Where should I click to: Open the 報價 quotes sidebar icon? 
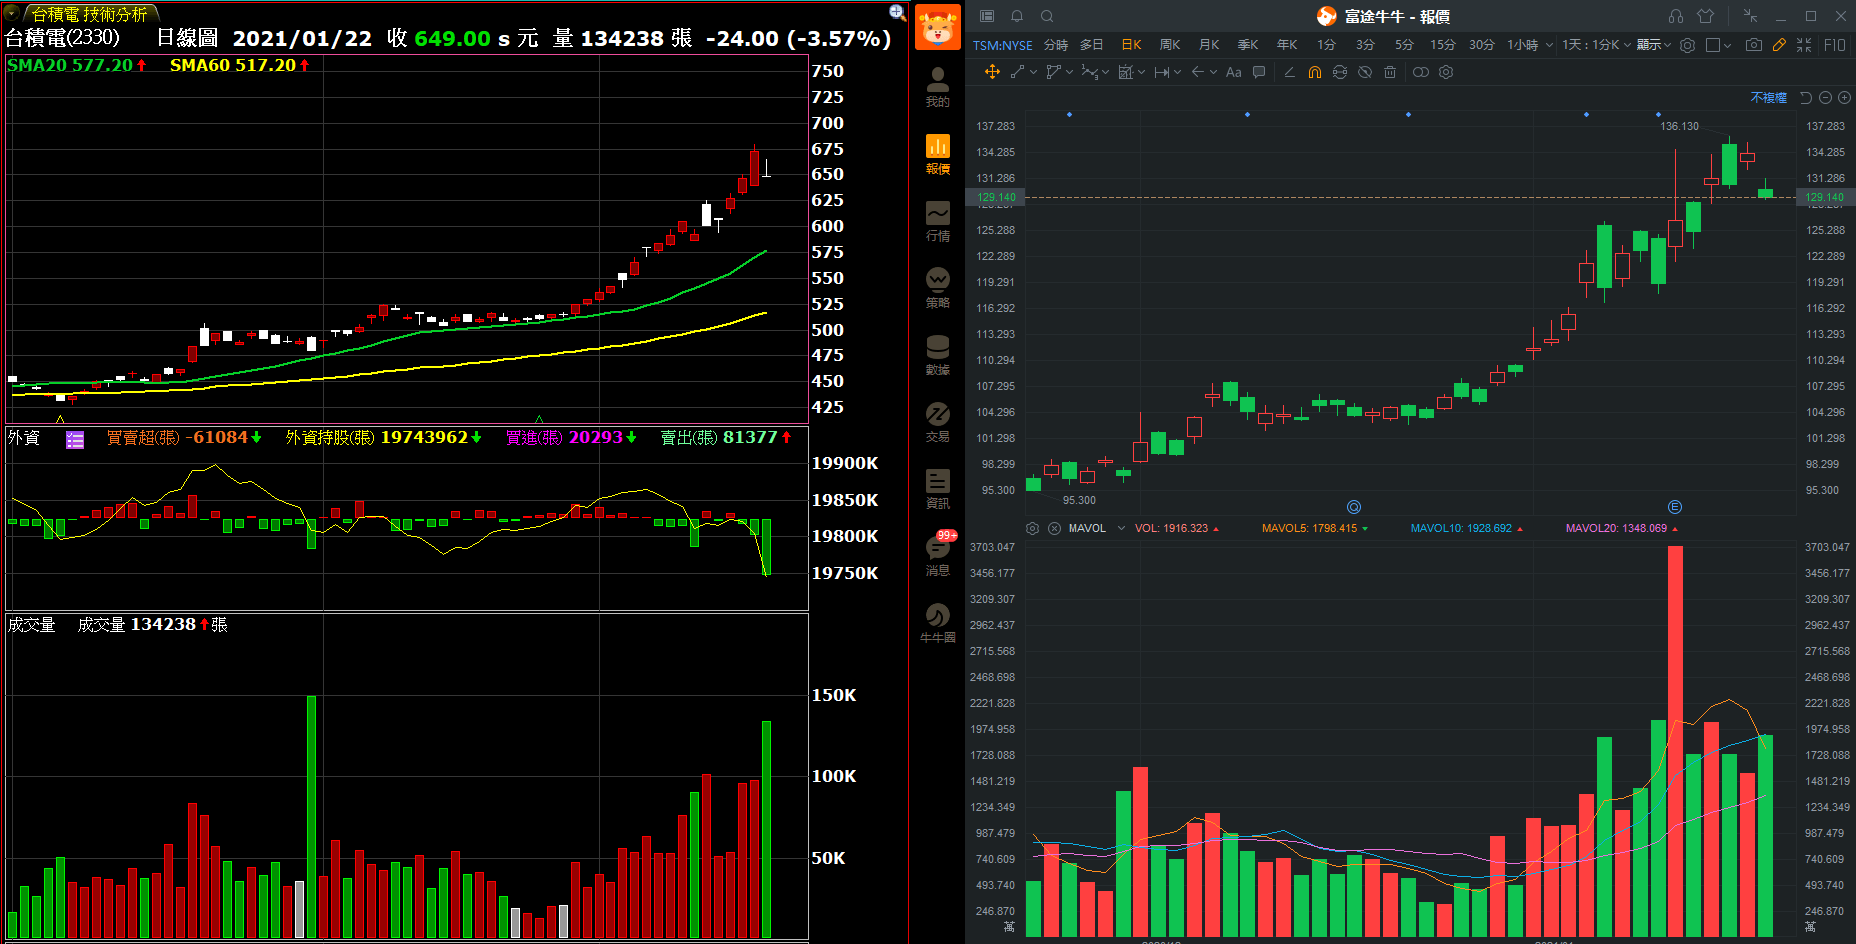coord(937,155)
